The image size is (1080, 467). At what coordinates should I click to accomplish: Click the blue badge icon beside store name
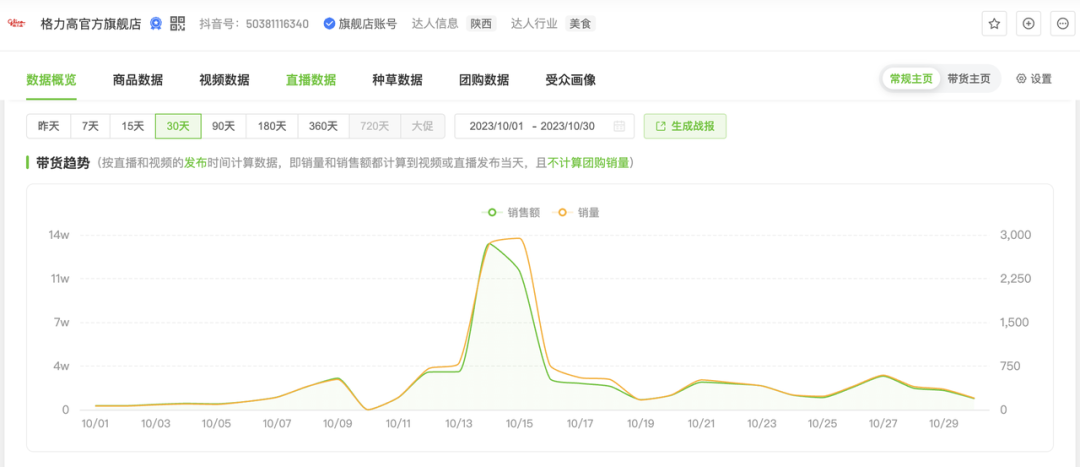(156, 23)
